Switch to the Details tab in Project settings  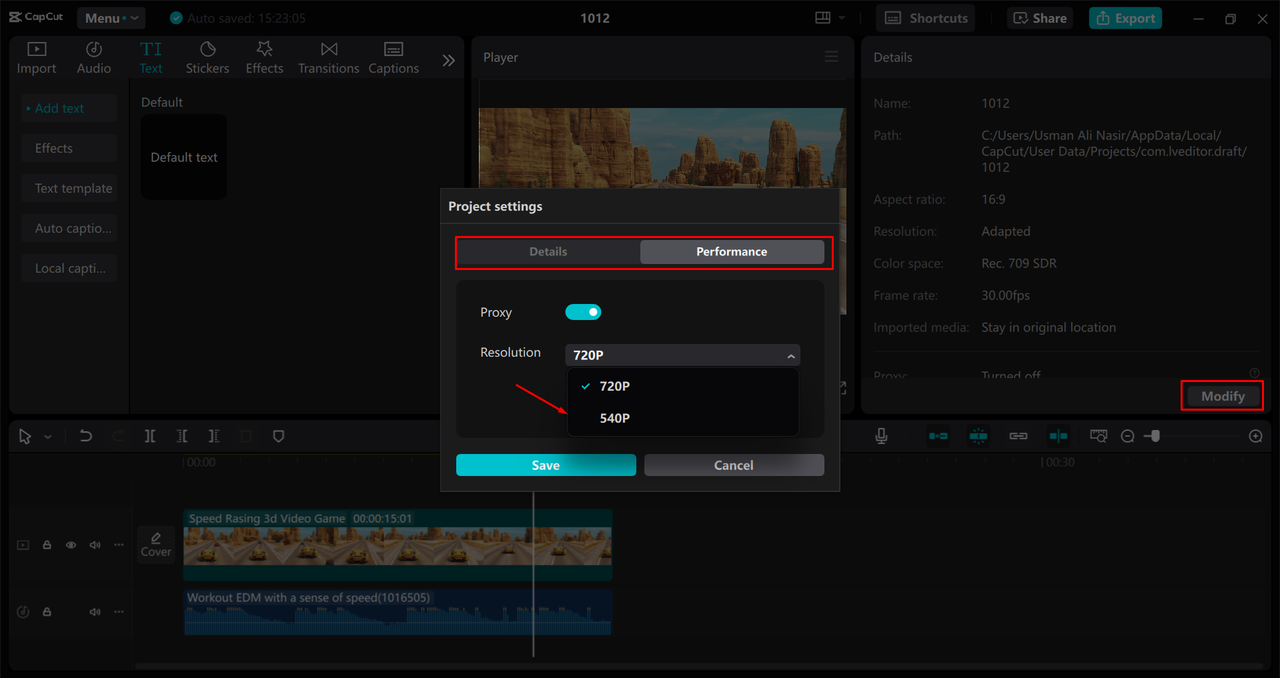pyautogui.click(x=548, y=252)
